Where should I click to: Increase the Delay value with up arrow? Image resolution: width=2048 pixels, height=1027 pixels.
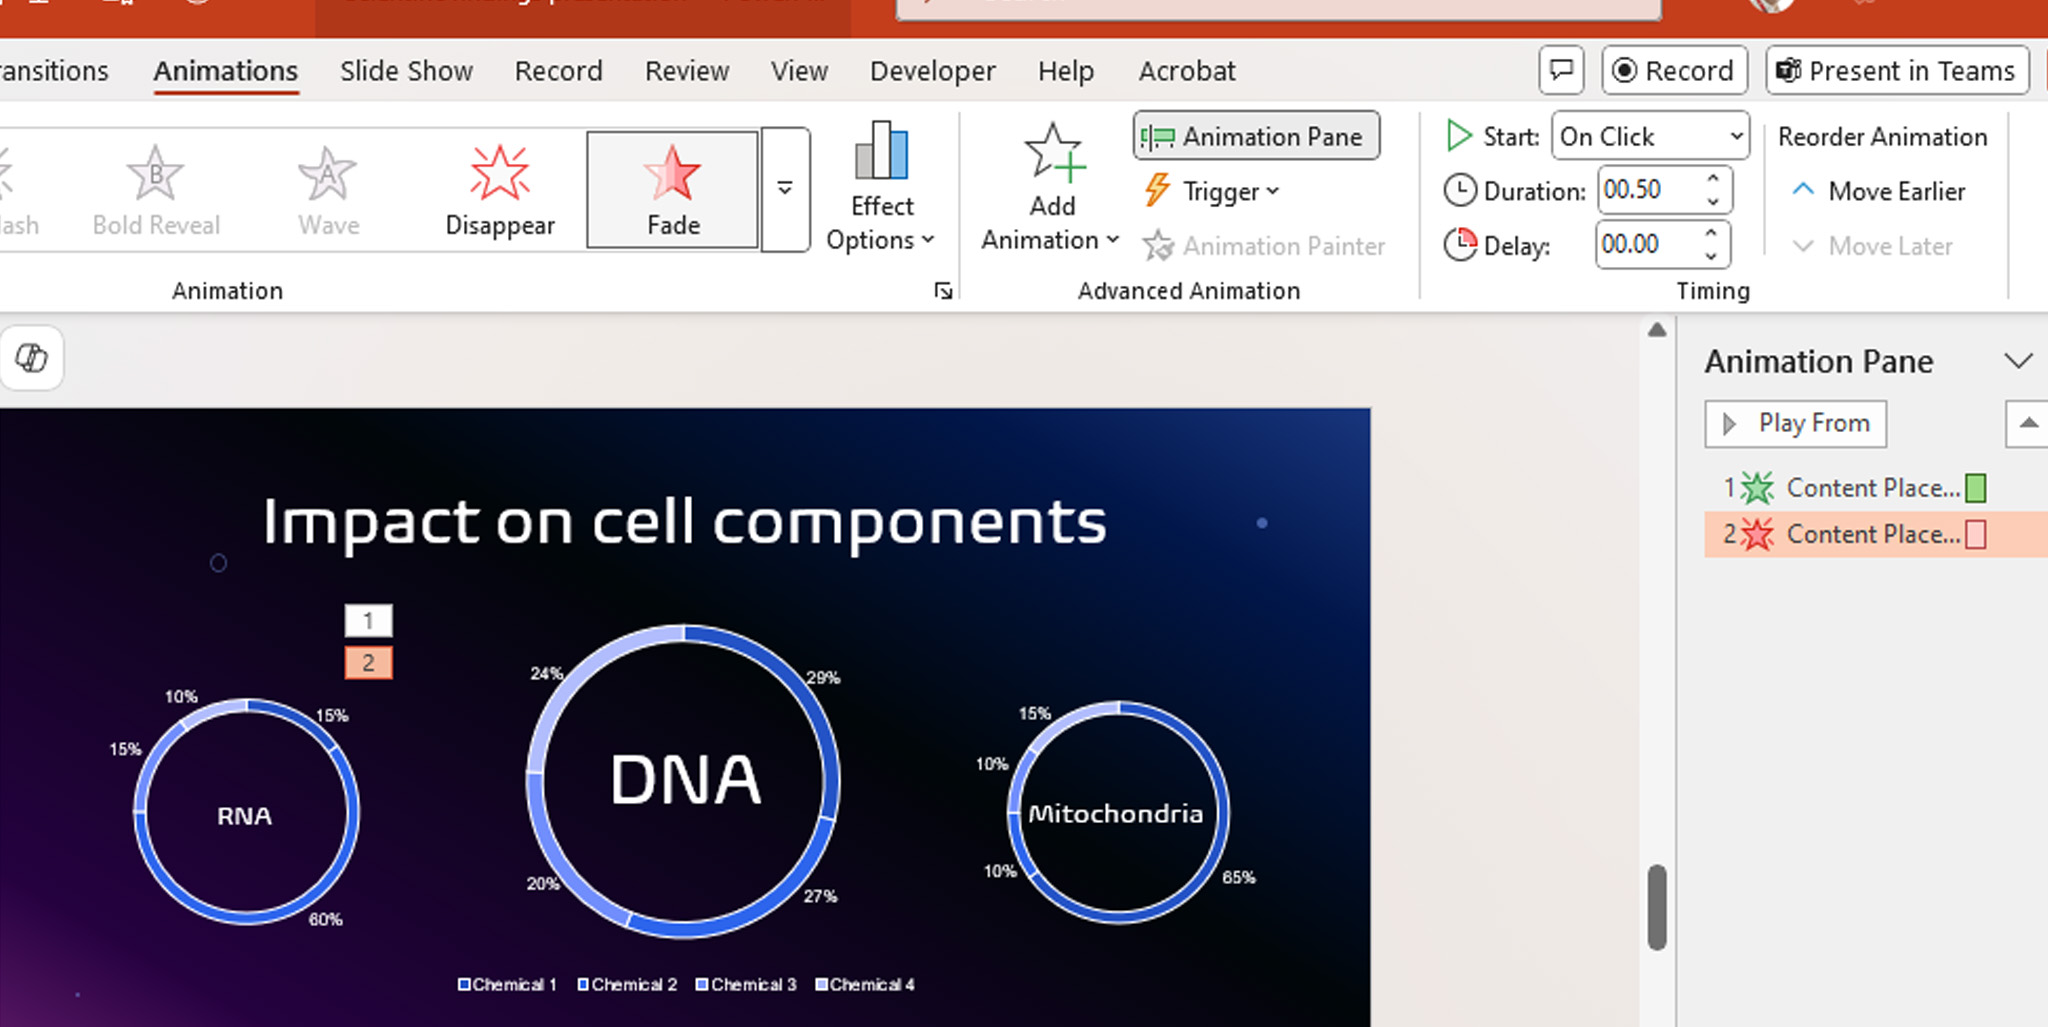point(1712,234)
